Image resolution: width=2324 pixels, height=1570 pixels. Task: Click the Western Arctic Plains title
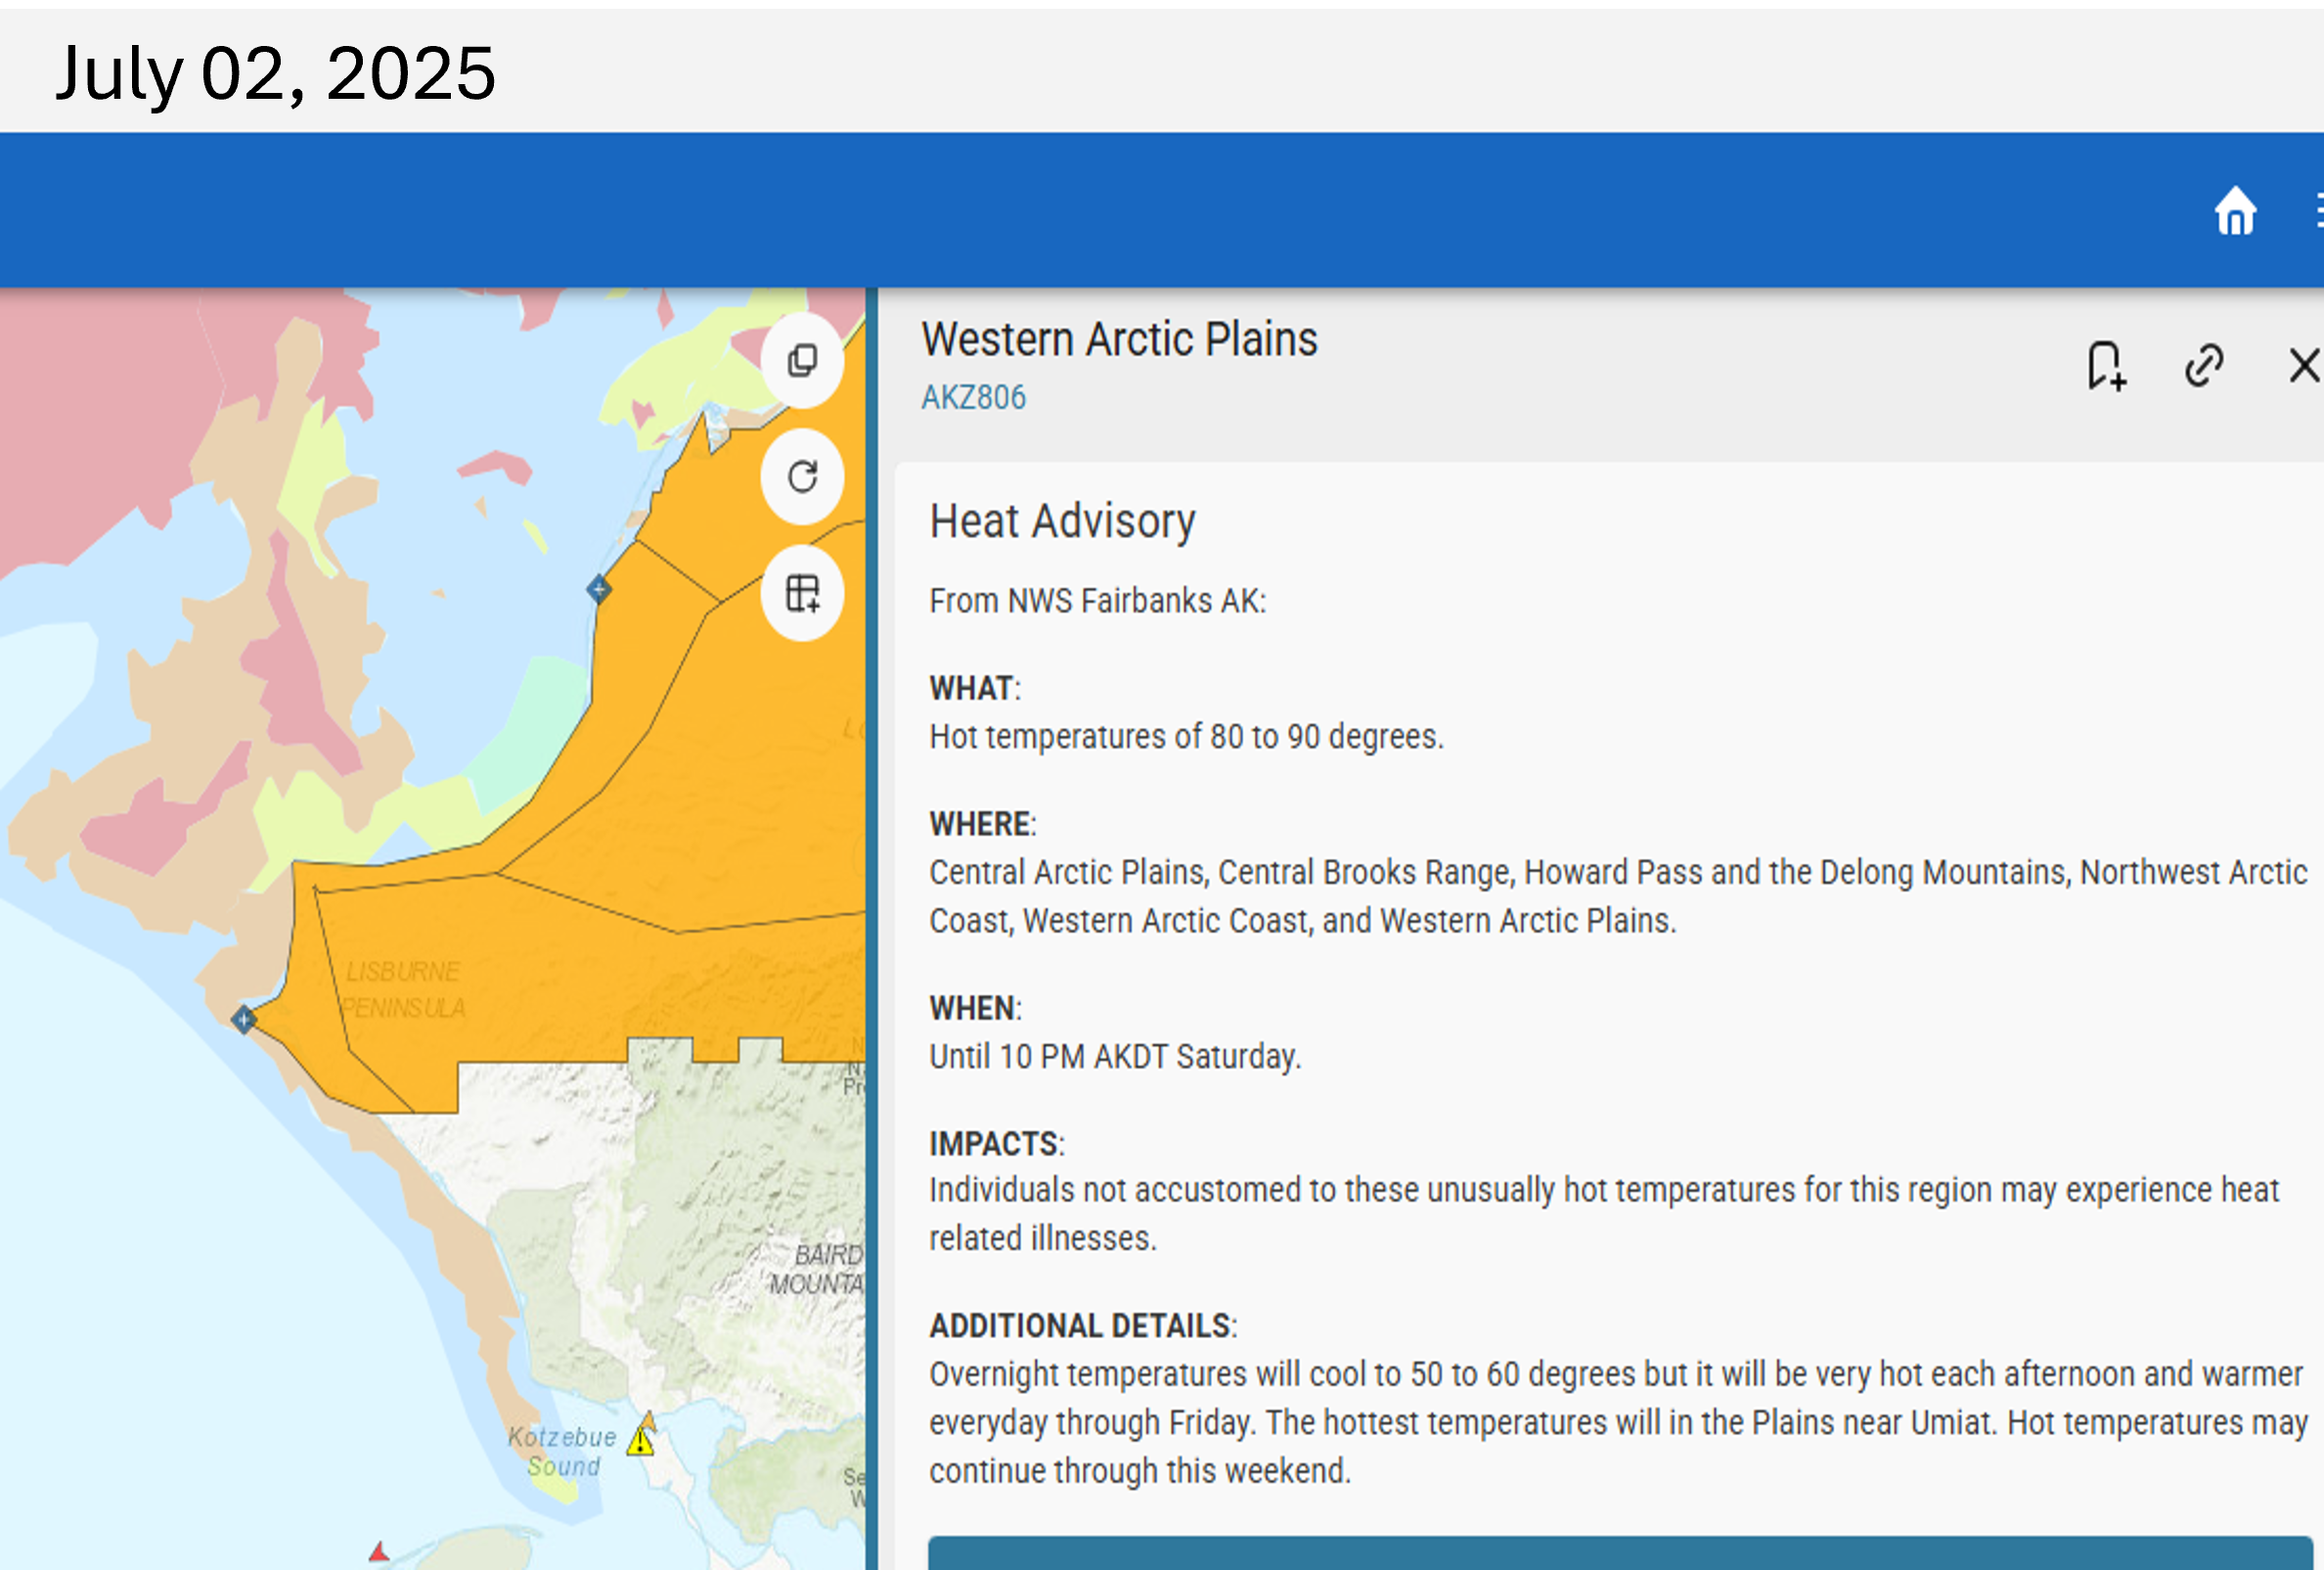[x=1119, y=340]
